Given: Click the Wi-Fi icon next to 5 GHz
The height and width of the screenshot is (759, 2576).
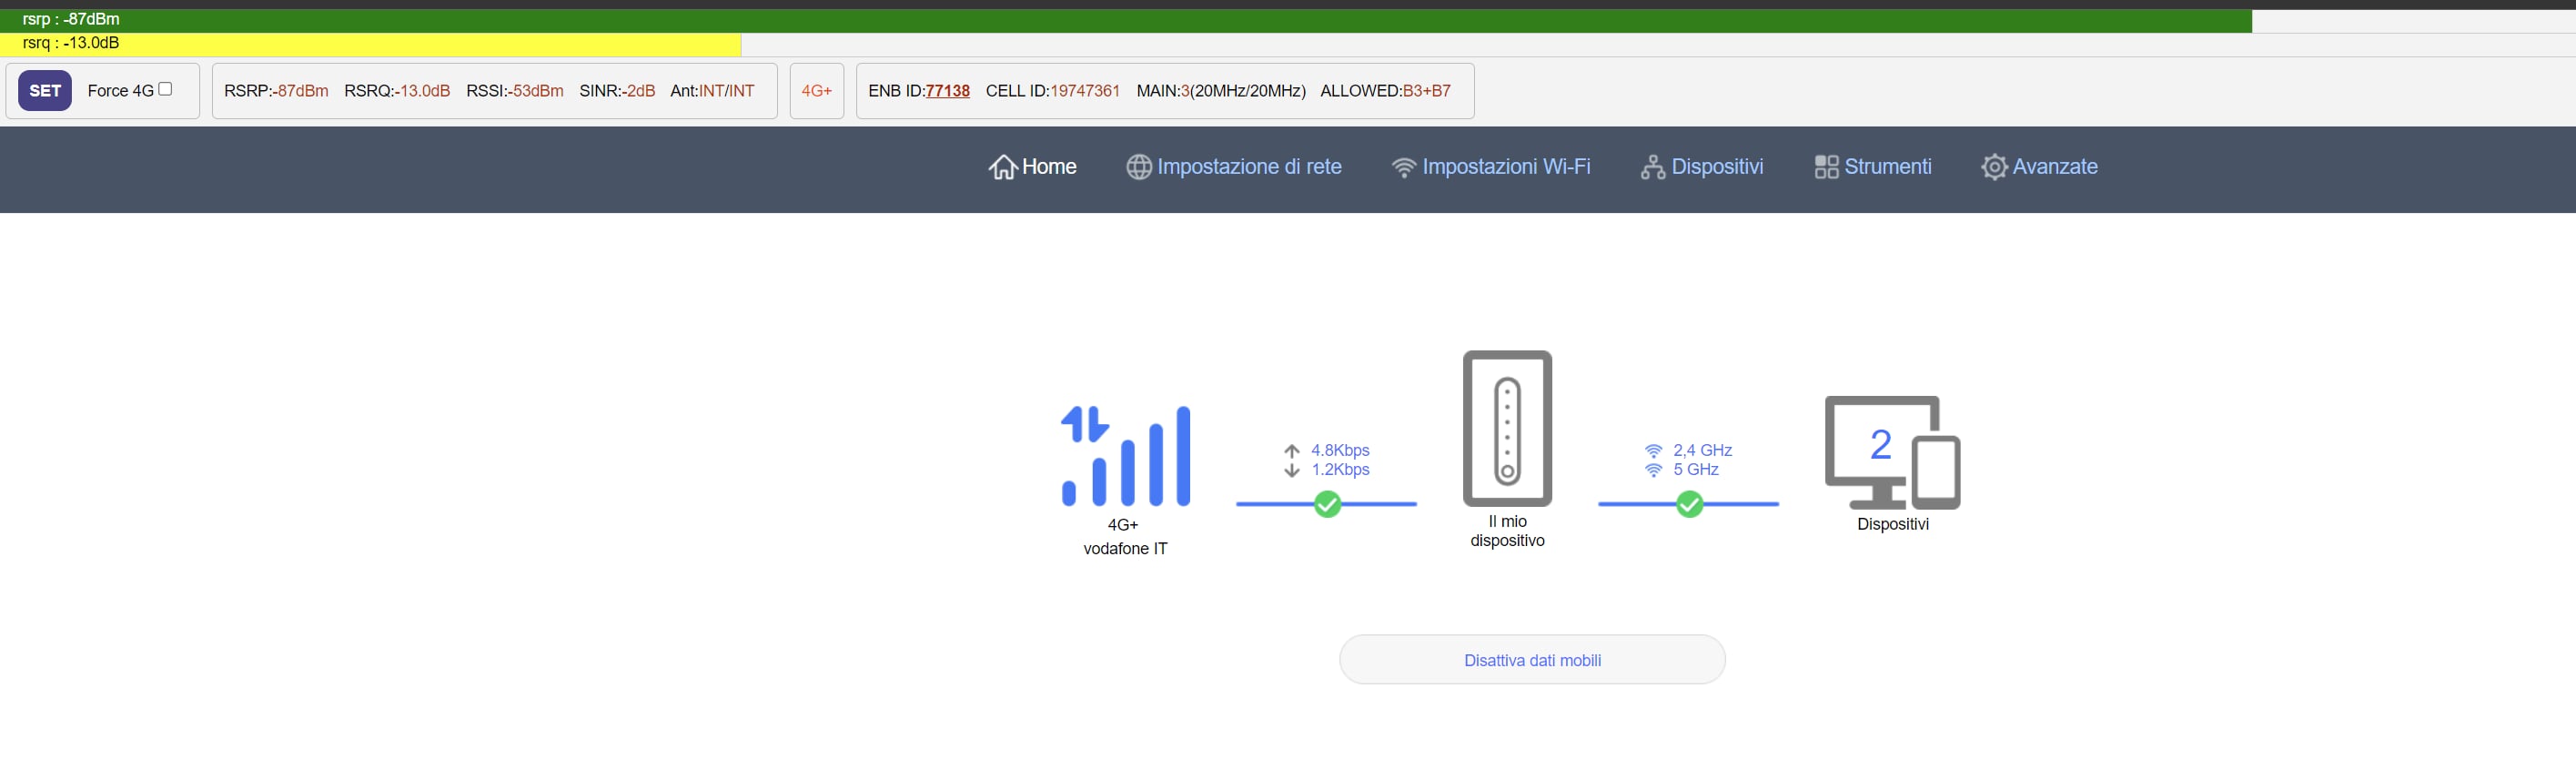Looking at the screenshot, I should pos(1654,470).
